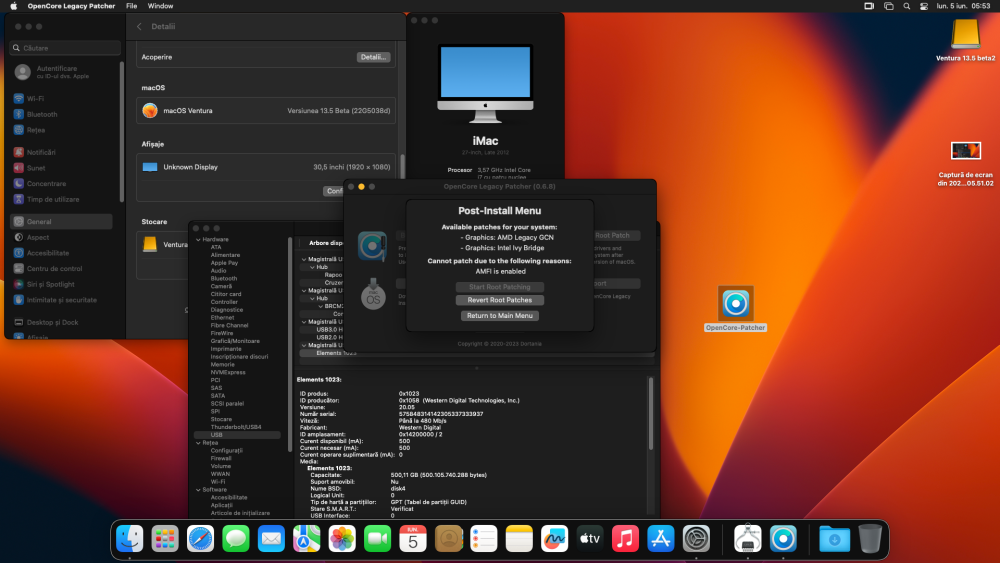Select Grafică/Monitoare in System Information sidebar
This screenshot has width=1000, height=563.
tap(237, 341)
